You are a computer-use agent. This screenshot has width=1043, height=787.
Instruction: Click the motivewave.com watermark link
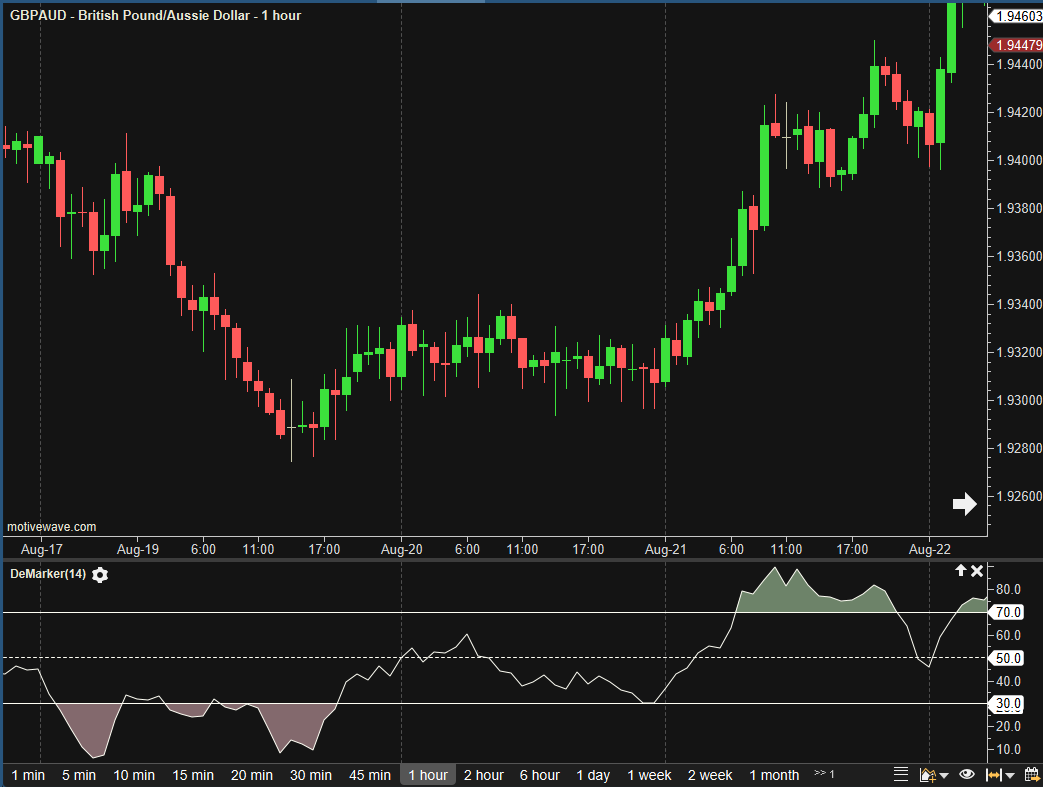[x=52, y=527]
